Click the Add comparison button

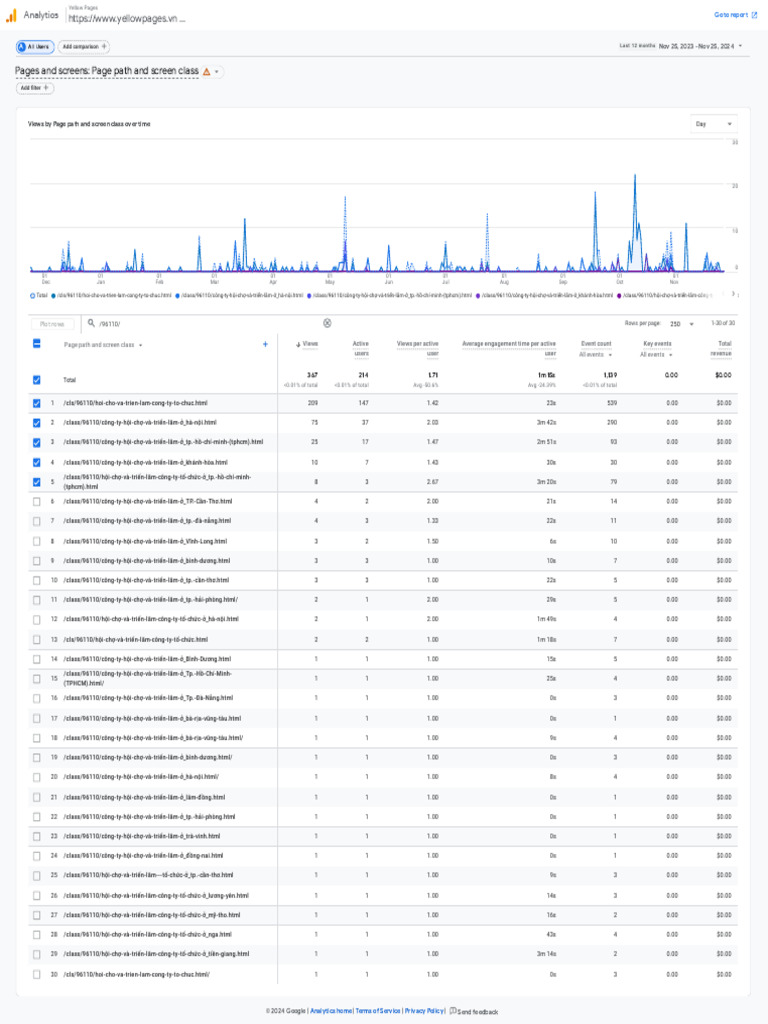coord(84,46)
